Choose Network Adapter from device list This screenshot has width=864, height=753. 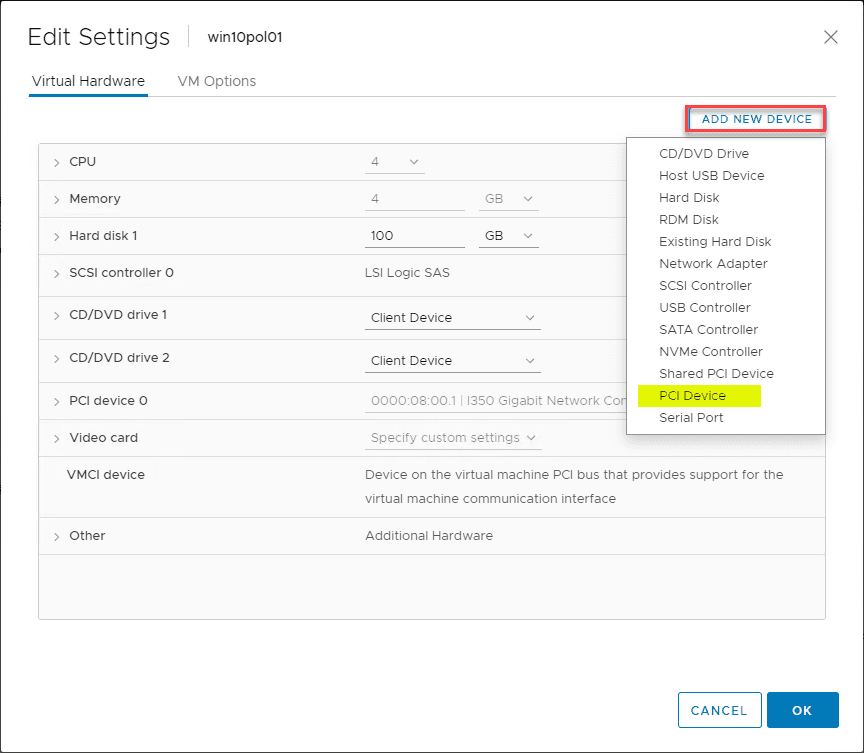tap(713, 264)
